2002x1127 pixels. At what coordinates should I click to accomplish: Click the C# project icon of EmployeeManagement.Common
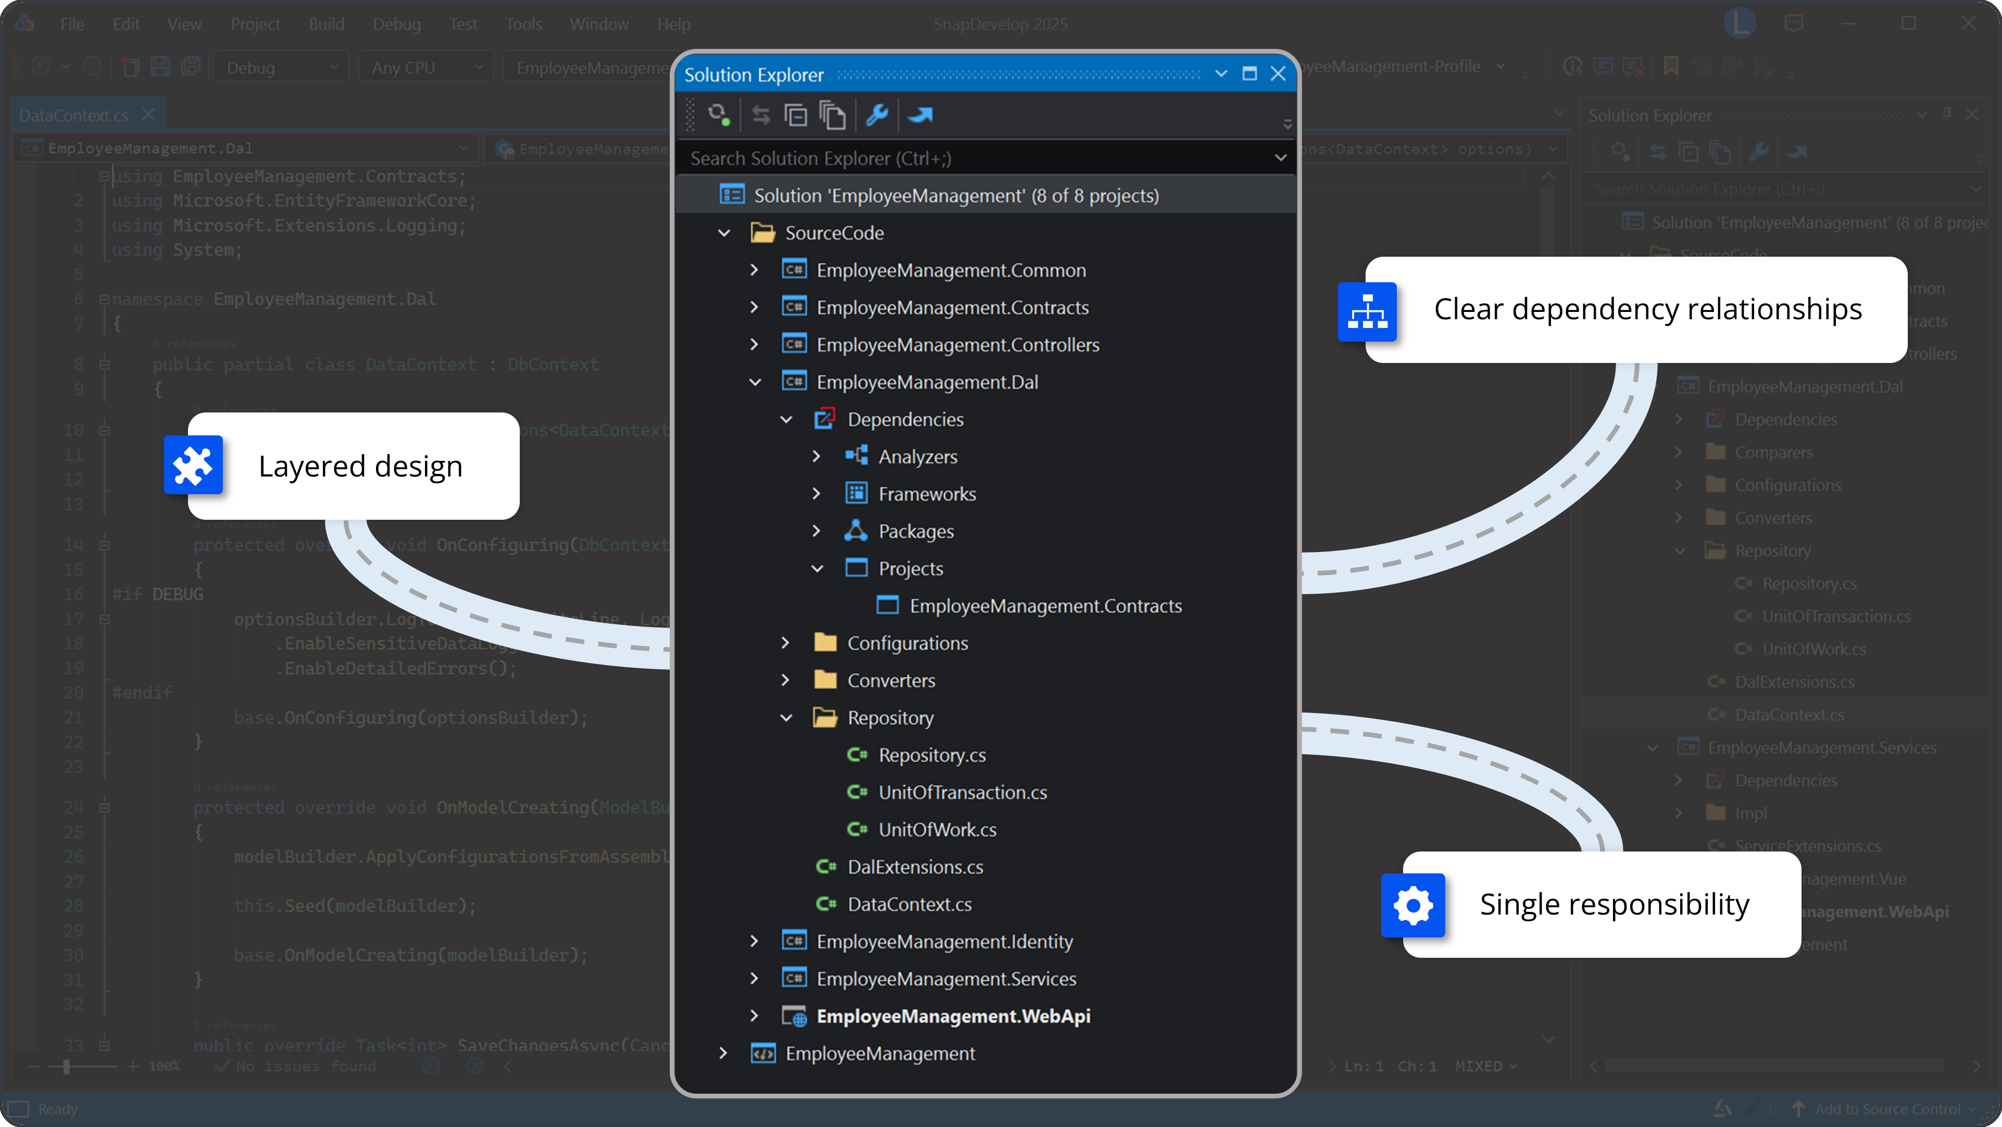pos(794,270)
